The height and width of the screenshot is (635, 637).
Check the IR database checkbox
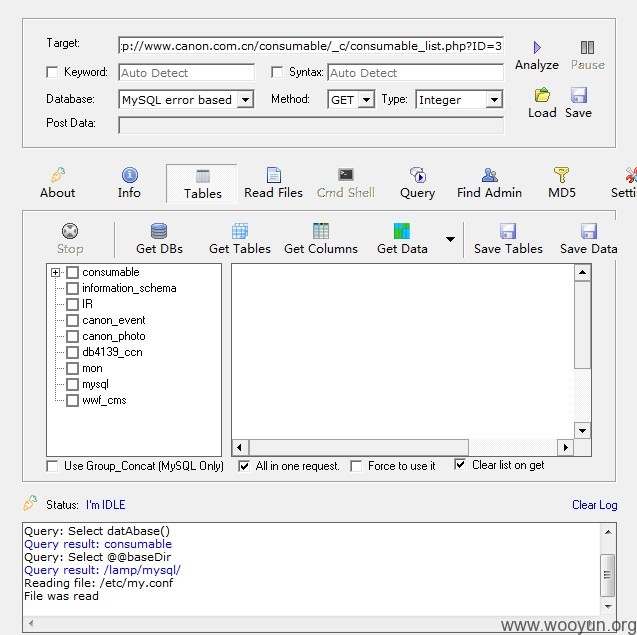(x=72, y=304)
